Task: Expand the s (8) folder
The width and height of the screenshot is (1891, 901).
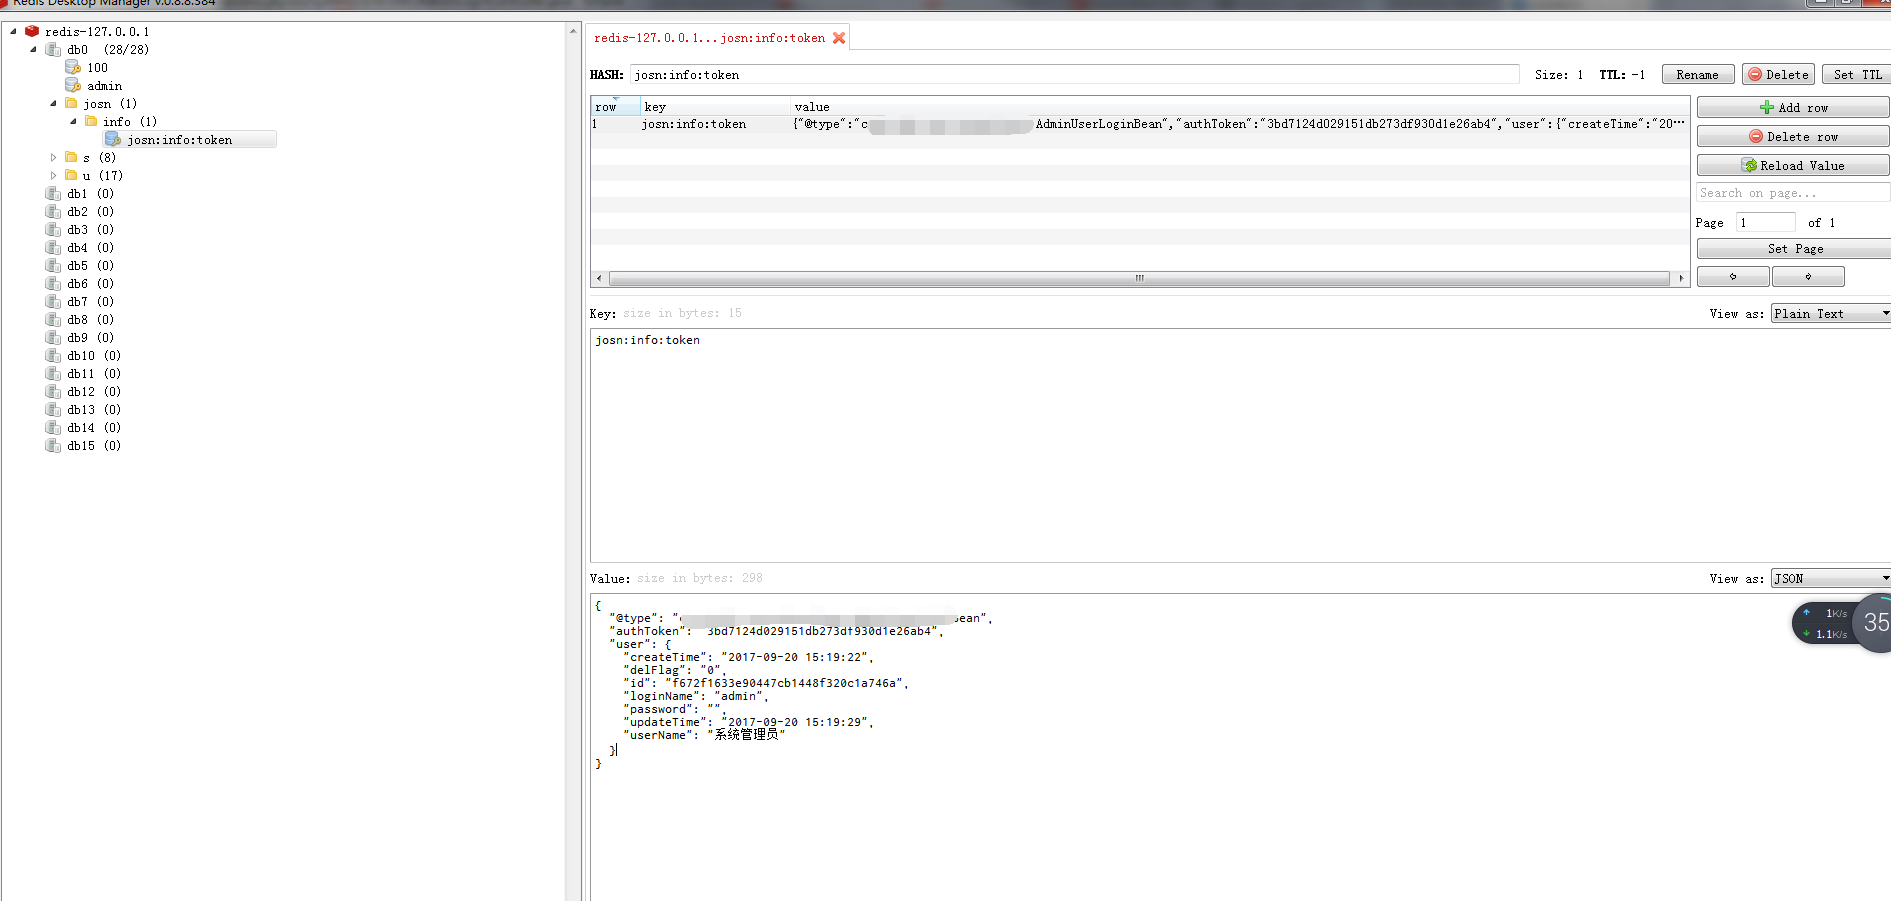Action: click(x=53, y=157)
